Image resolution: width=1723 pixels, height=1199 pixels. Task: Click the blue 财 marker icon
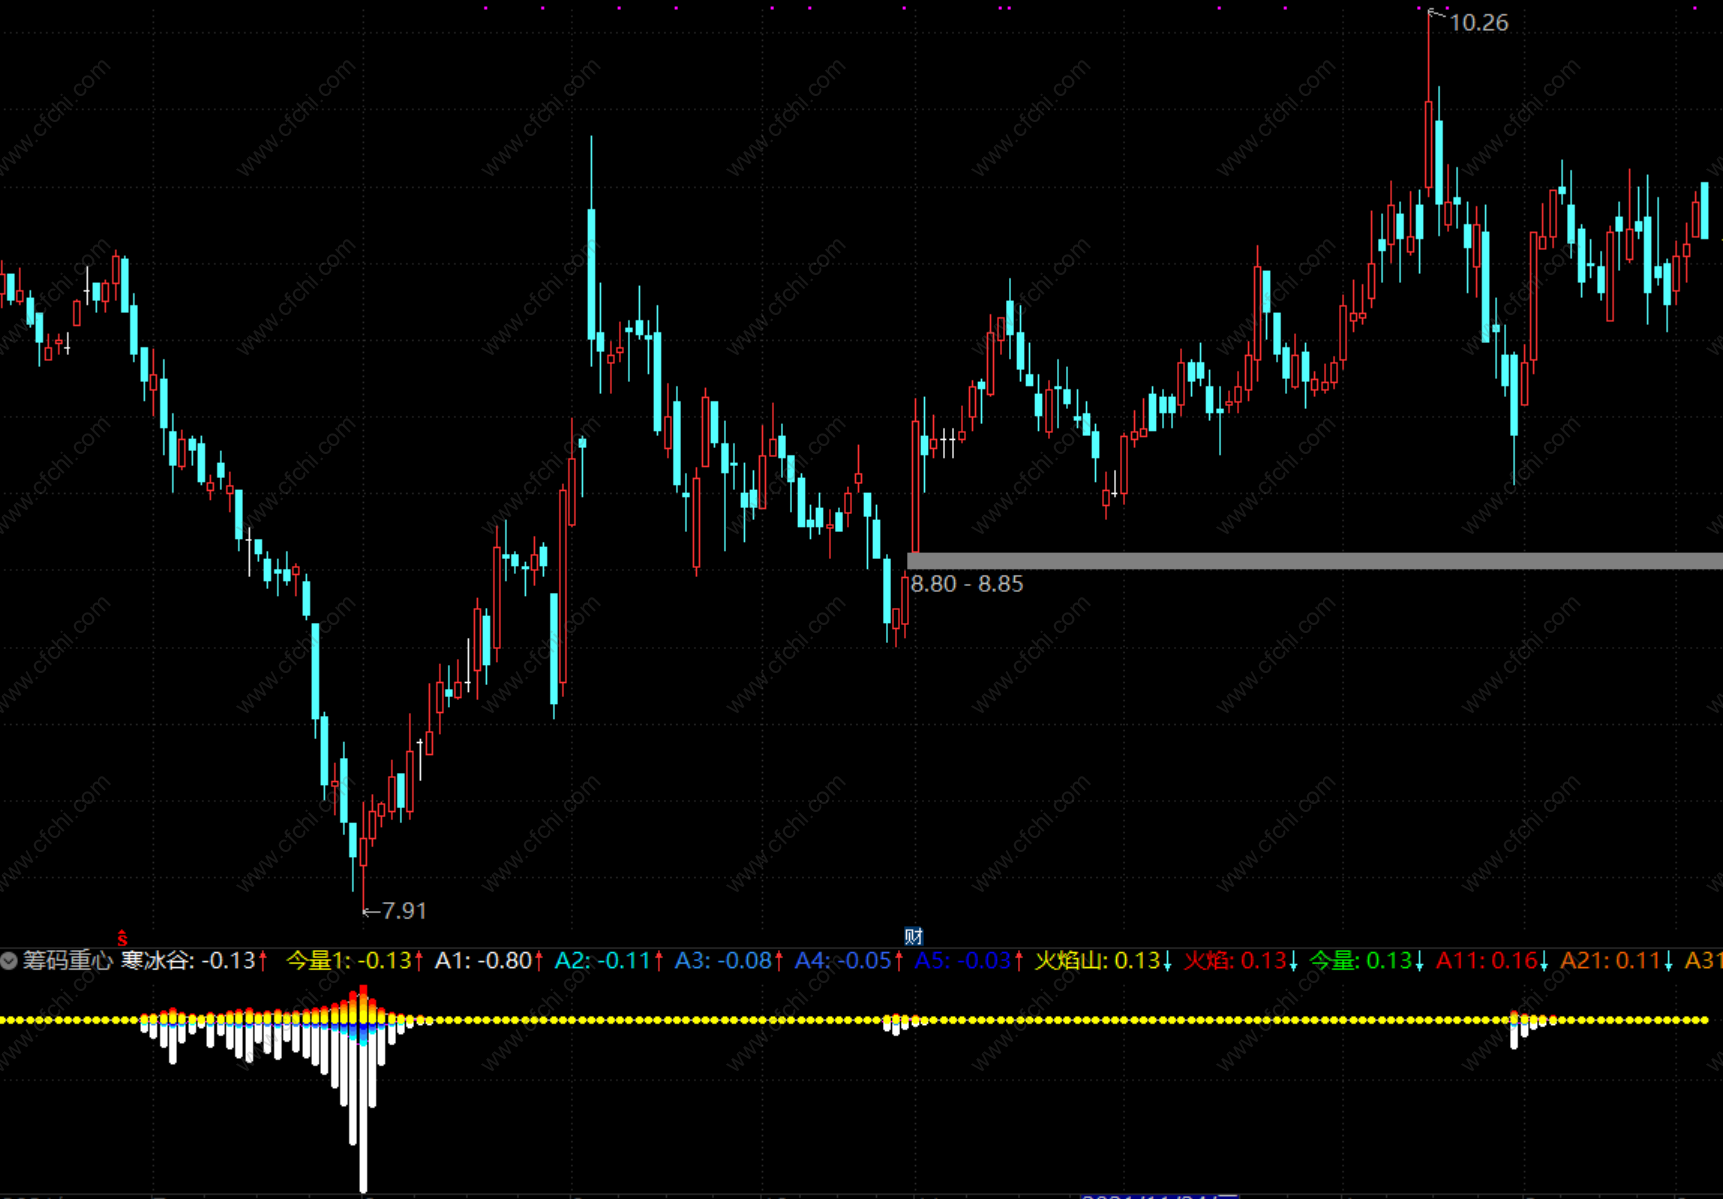pos(913,936)
